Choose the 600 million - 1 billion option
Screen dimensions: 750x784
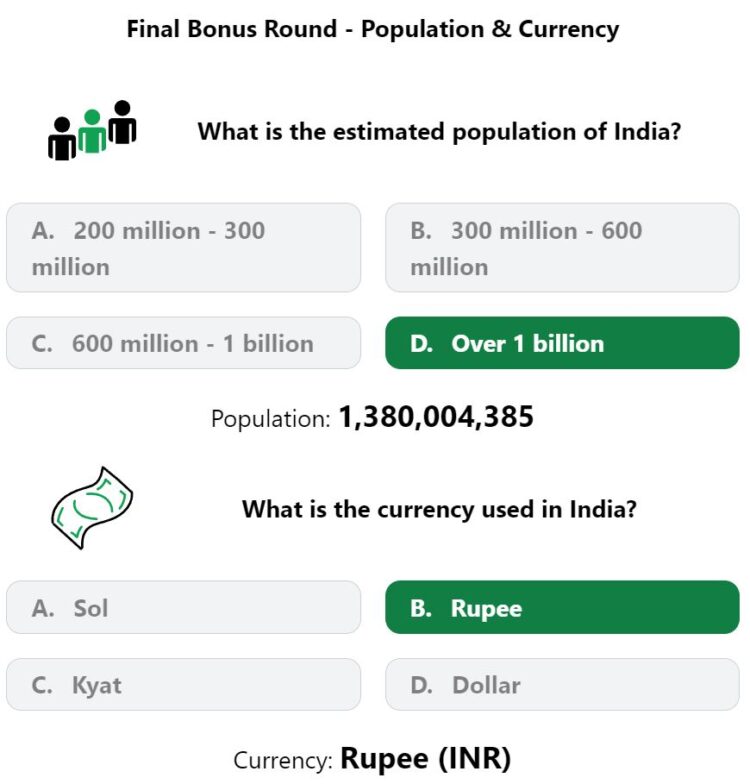[x=184, y=343]
